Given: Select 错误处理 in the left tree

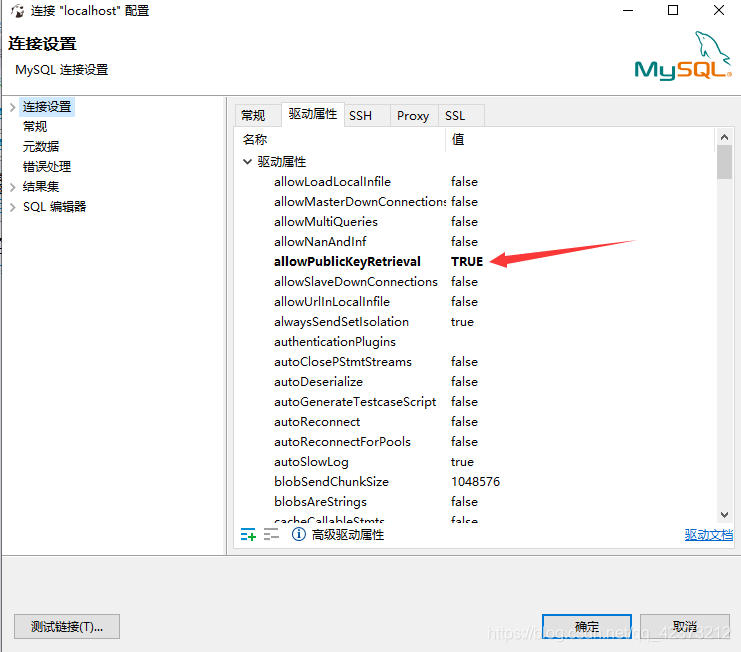Looking at the screenshot, I should [47, 166].
